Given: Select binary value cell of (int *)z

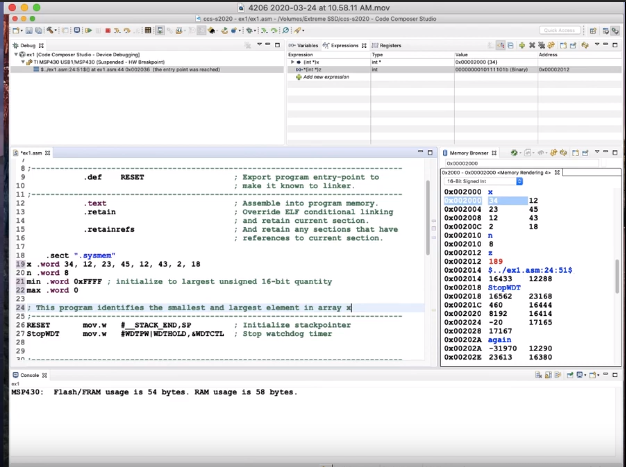Looking at the screenshot, I should [491, 69].
